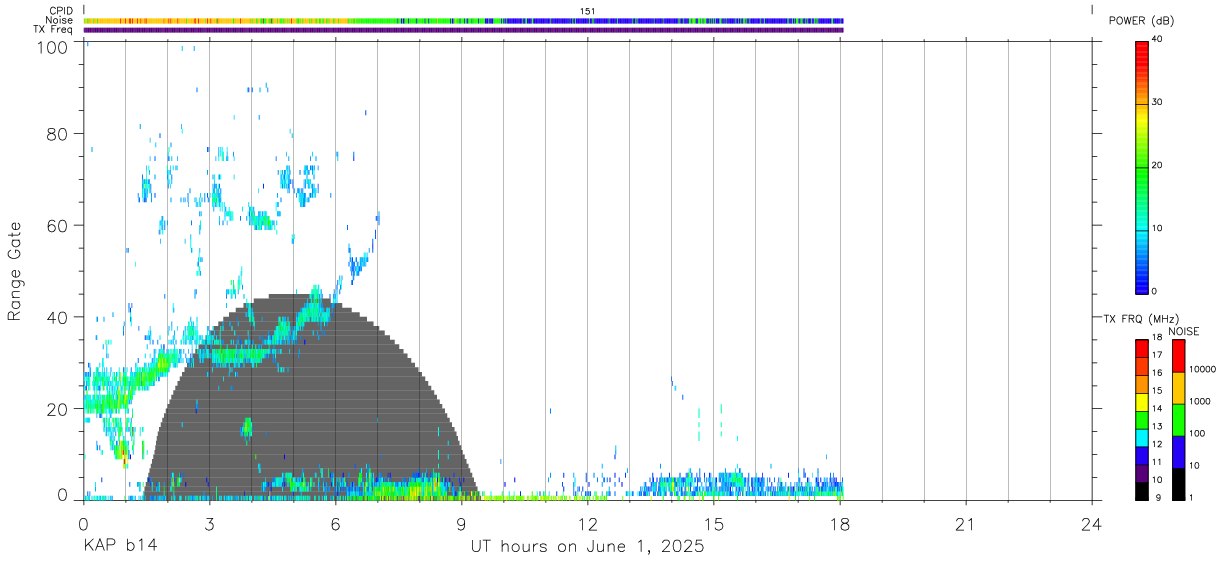1228x567 pixels.
Task: Click the blue swatch in NOISE legend
Action: pos(1178,452)
